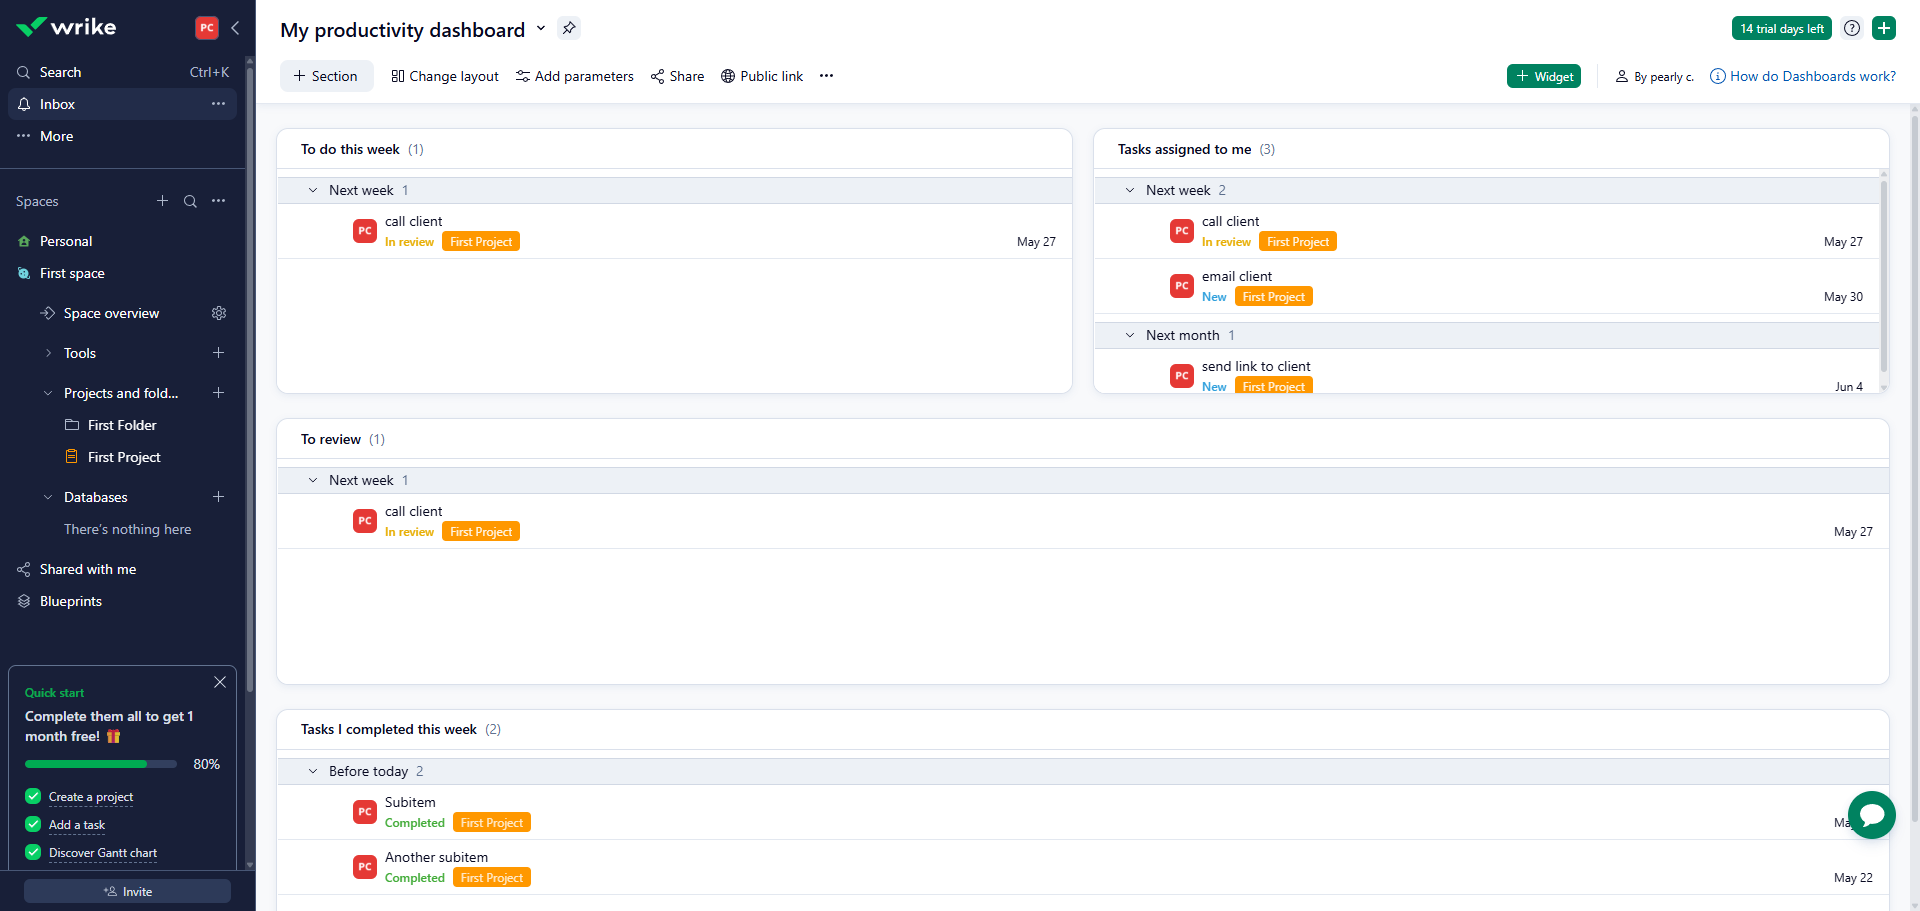Toggle Discover Gantt chart checkmark

[33, 853]
